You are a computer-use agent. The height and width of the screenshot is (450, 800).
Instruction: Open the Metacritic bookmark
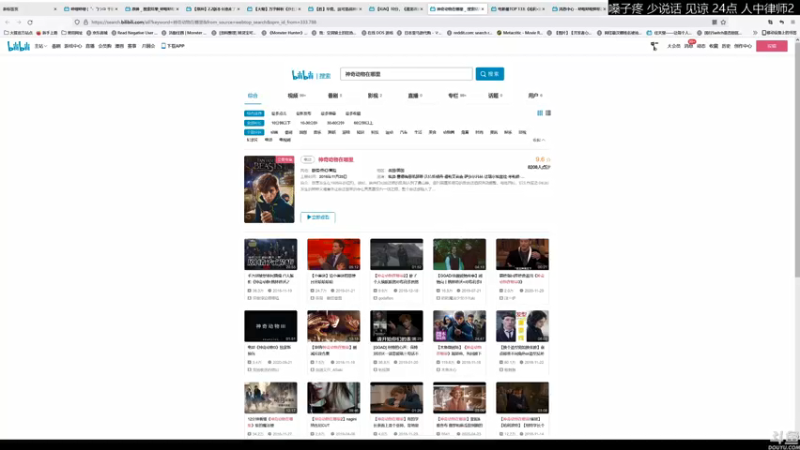pyautogui.click(x=519, y=33)
